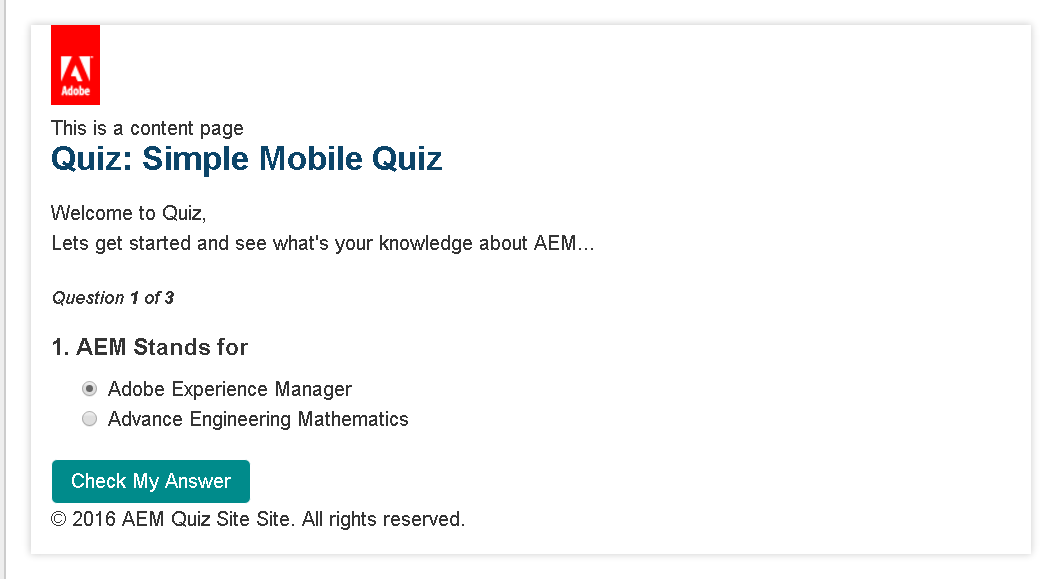Click the This is a content page text
The width and height of the screenshot is (1056, 579).
tap(147, 128)
